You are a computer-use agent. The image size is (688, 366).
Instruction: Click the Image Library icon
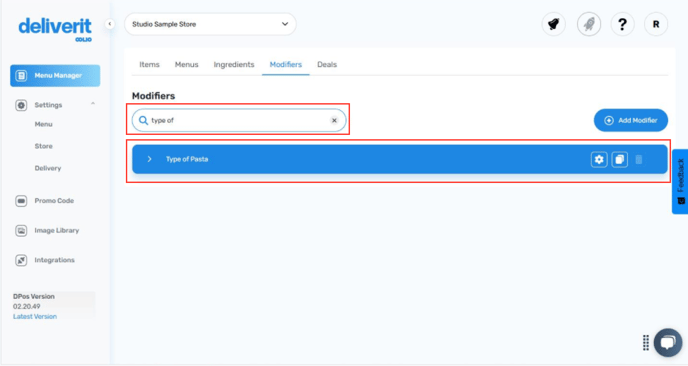click(21, 230)
